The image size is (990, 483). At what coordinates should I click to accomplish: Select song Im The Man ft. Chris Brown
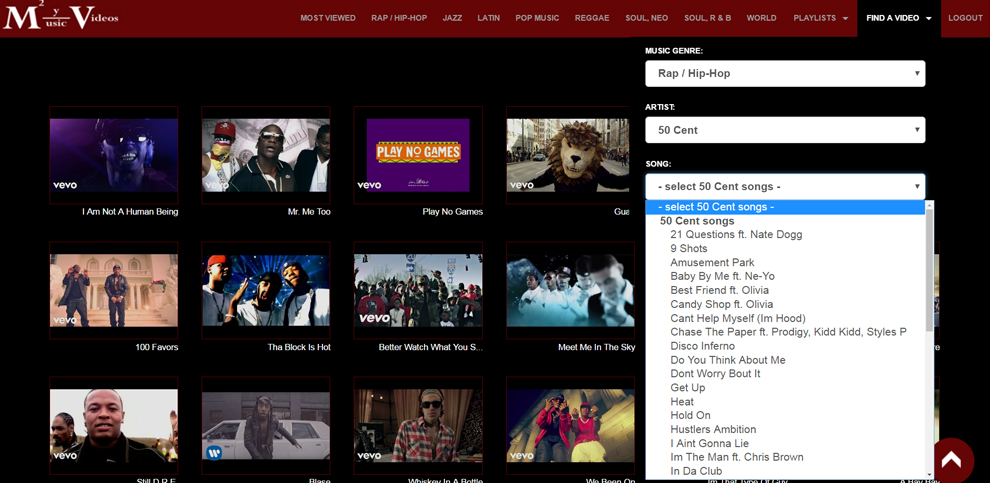pyautogui.click(x=737, y=457)
